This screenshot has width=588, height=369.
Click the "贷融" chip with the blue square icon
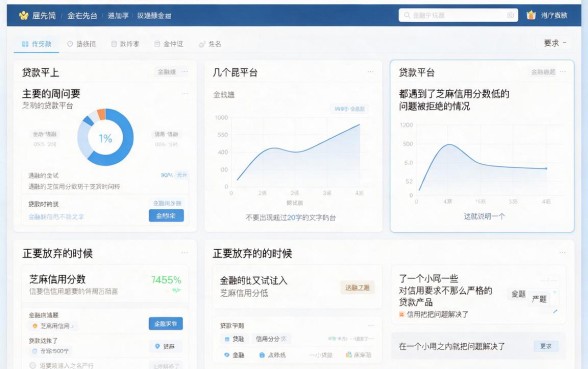click(x=234, y=339)
